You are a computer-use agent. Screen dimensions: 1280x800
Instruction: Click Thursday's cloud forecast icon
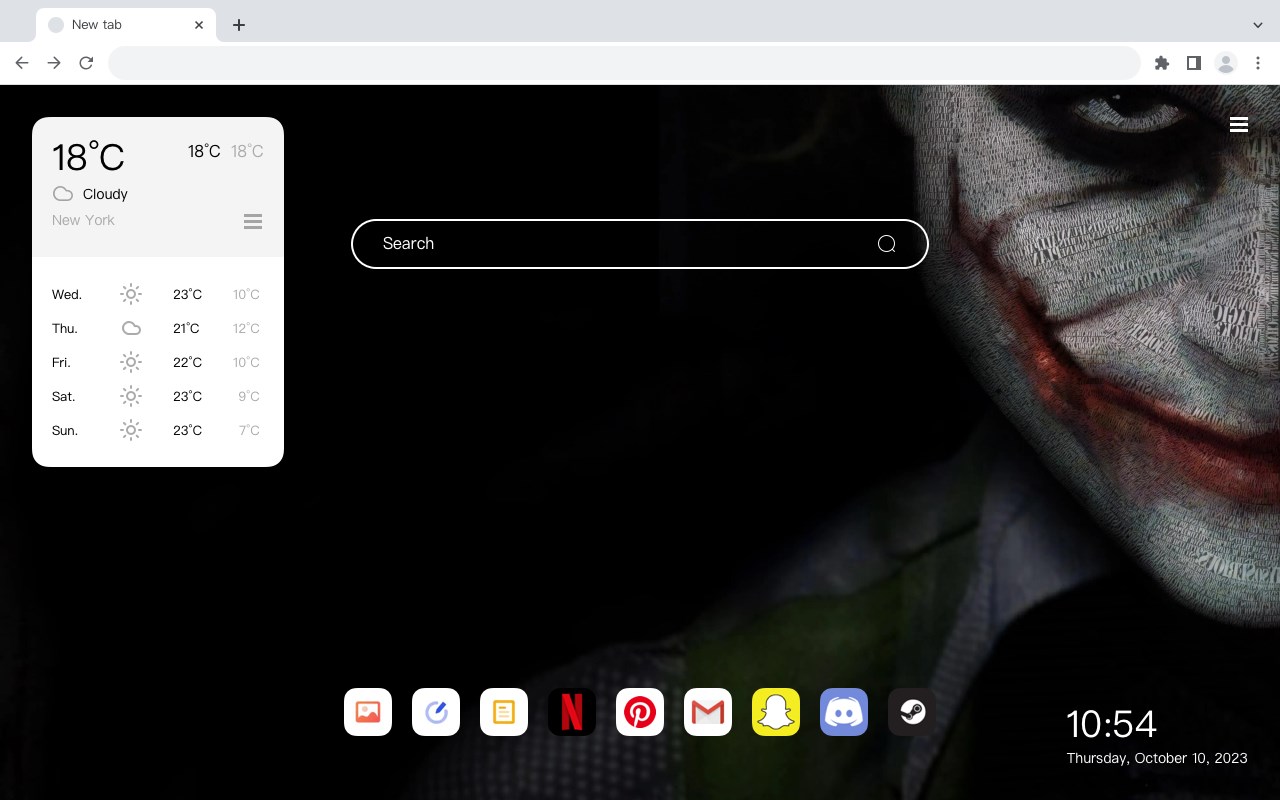click(131, 328)
